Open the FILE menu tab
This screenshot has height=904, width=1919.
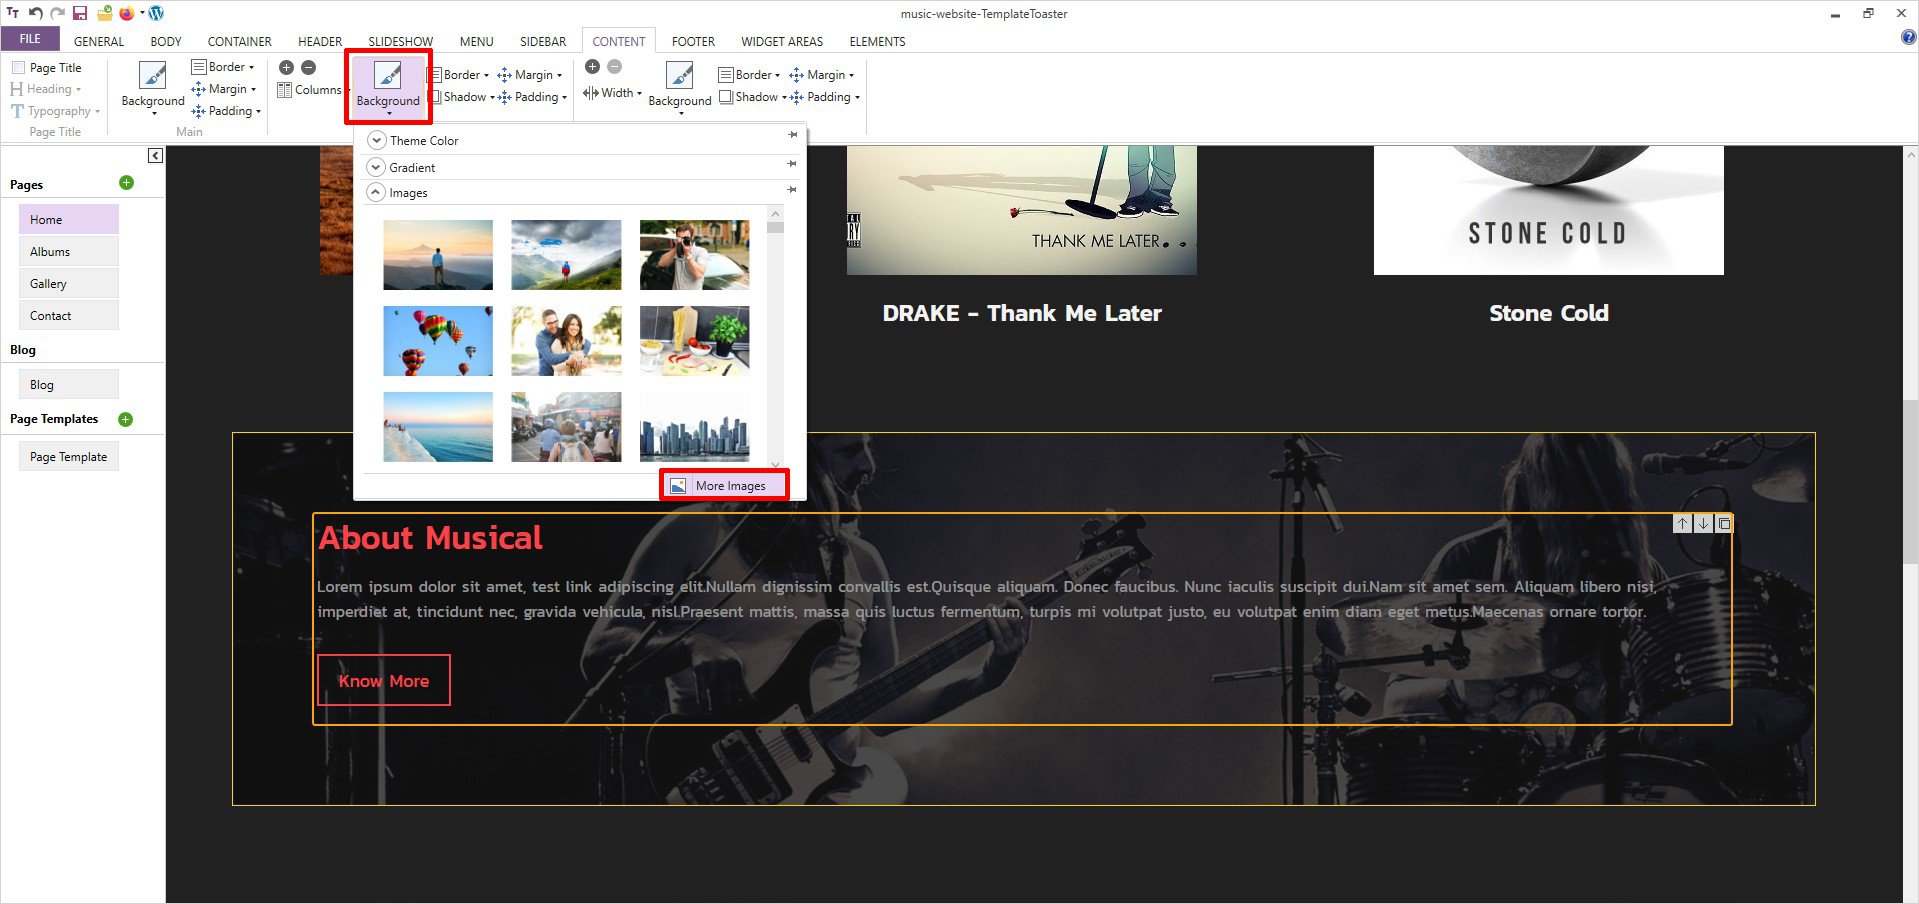pyautogui.click(x=30, y=39)
